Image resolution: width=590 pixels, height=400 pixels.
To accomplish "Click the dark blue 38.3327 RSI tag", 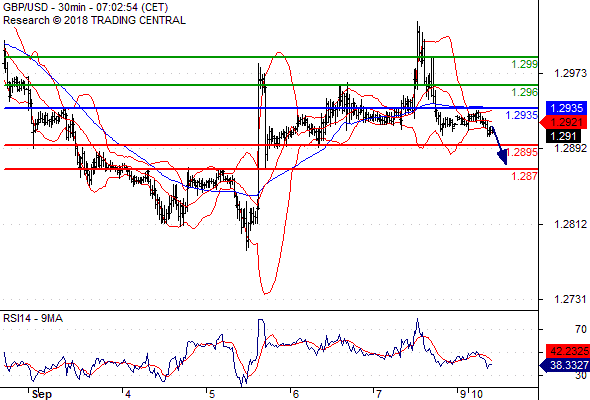I will click(x=565, y=365).
